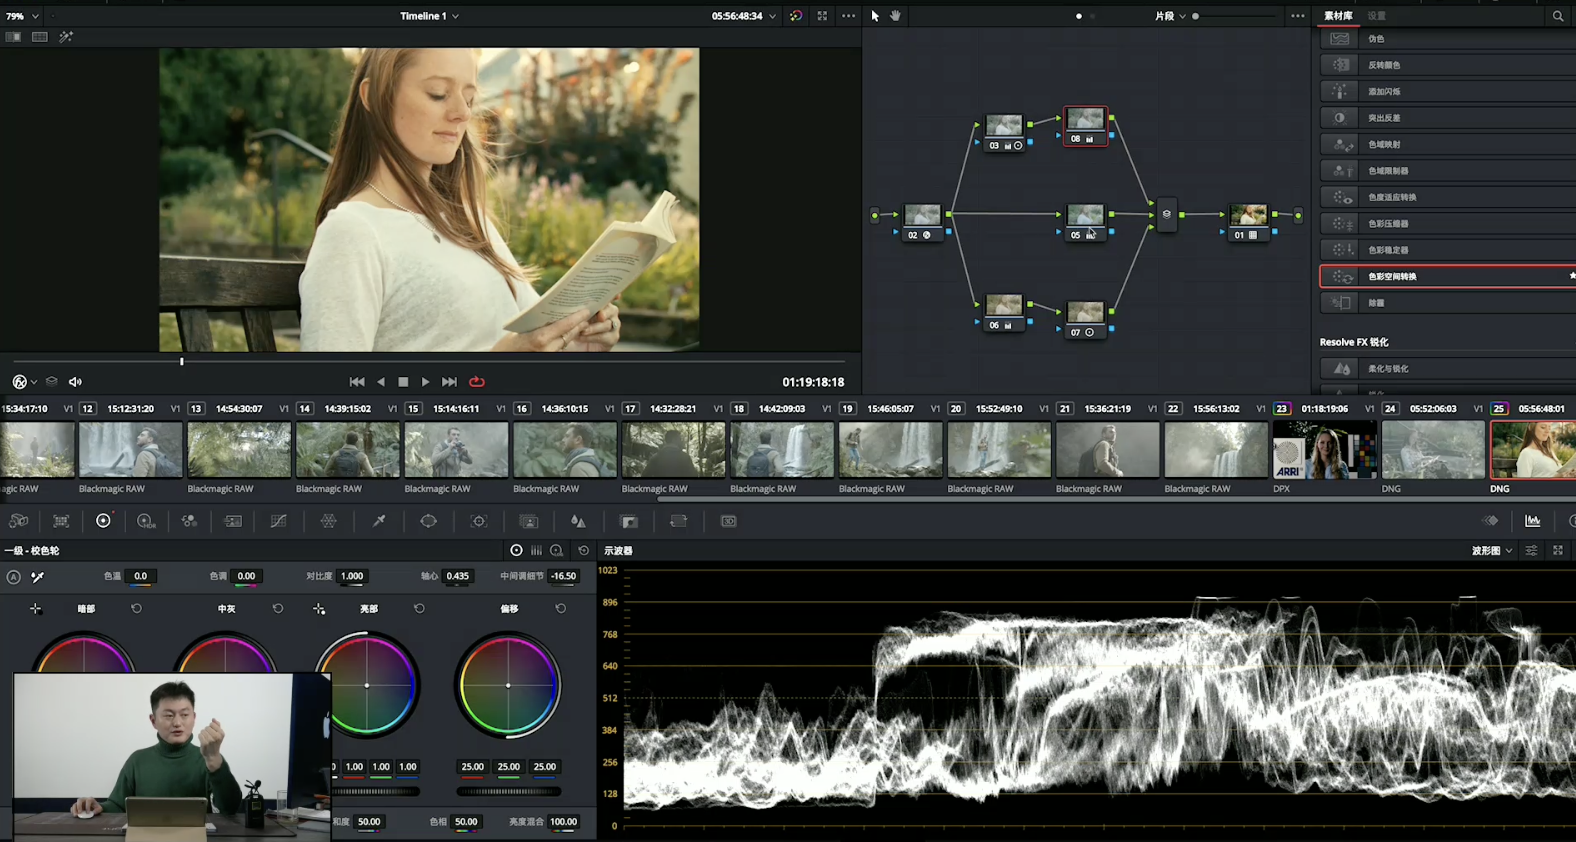Select the hand pan tool in node editor
Viewport: 1576px width, 842px height.
895,16
